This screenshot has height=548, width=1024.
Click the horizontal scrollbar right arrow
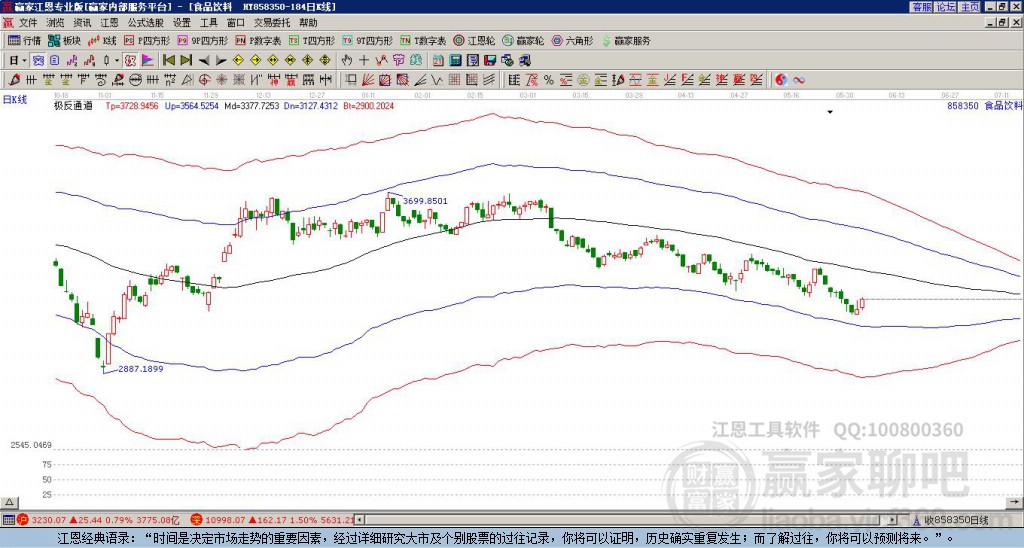pos(893,520)
